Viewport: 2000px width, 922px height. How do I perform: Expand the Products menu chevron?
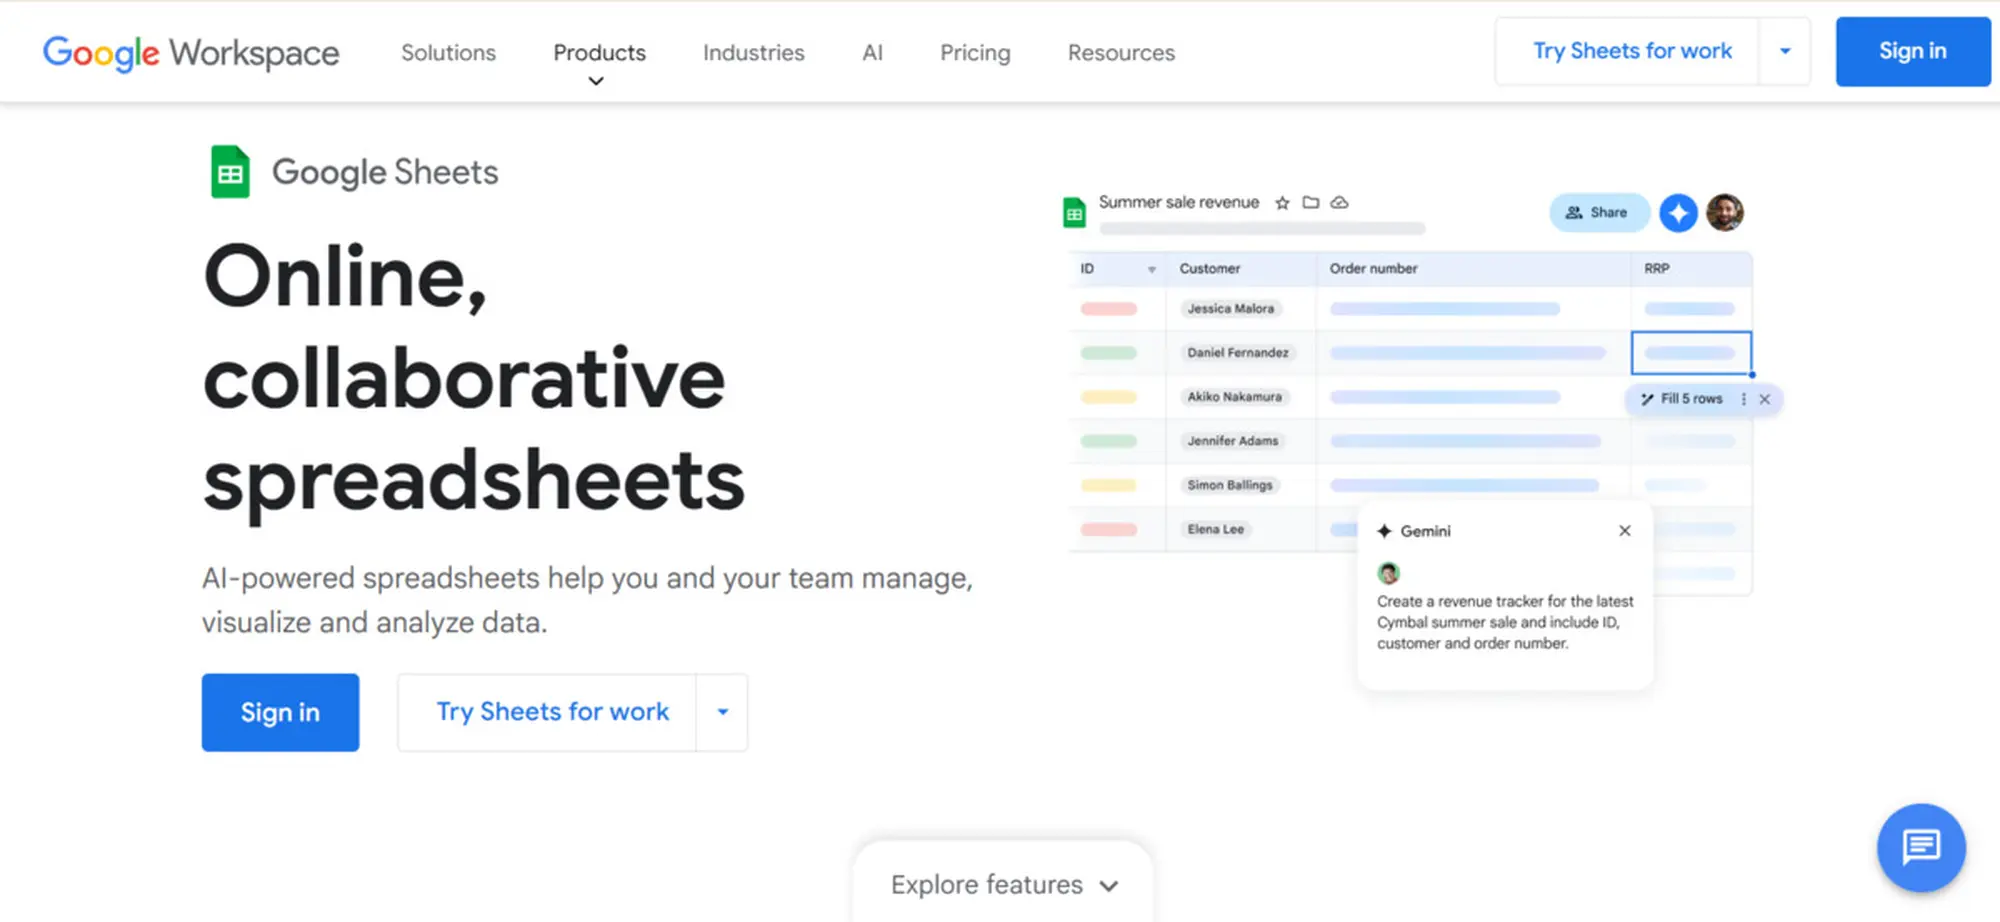click(x=596, y=82)
